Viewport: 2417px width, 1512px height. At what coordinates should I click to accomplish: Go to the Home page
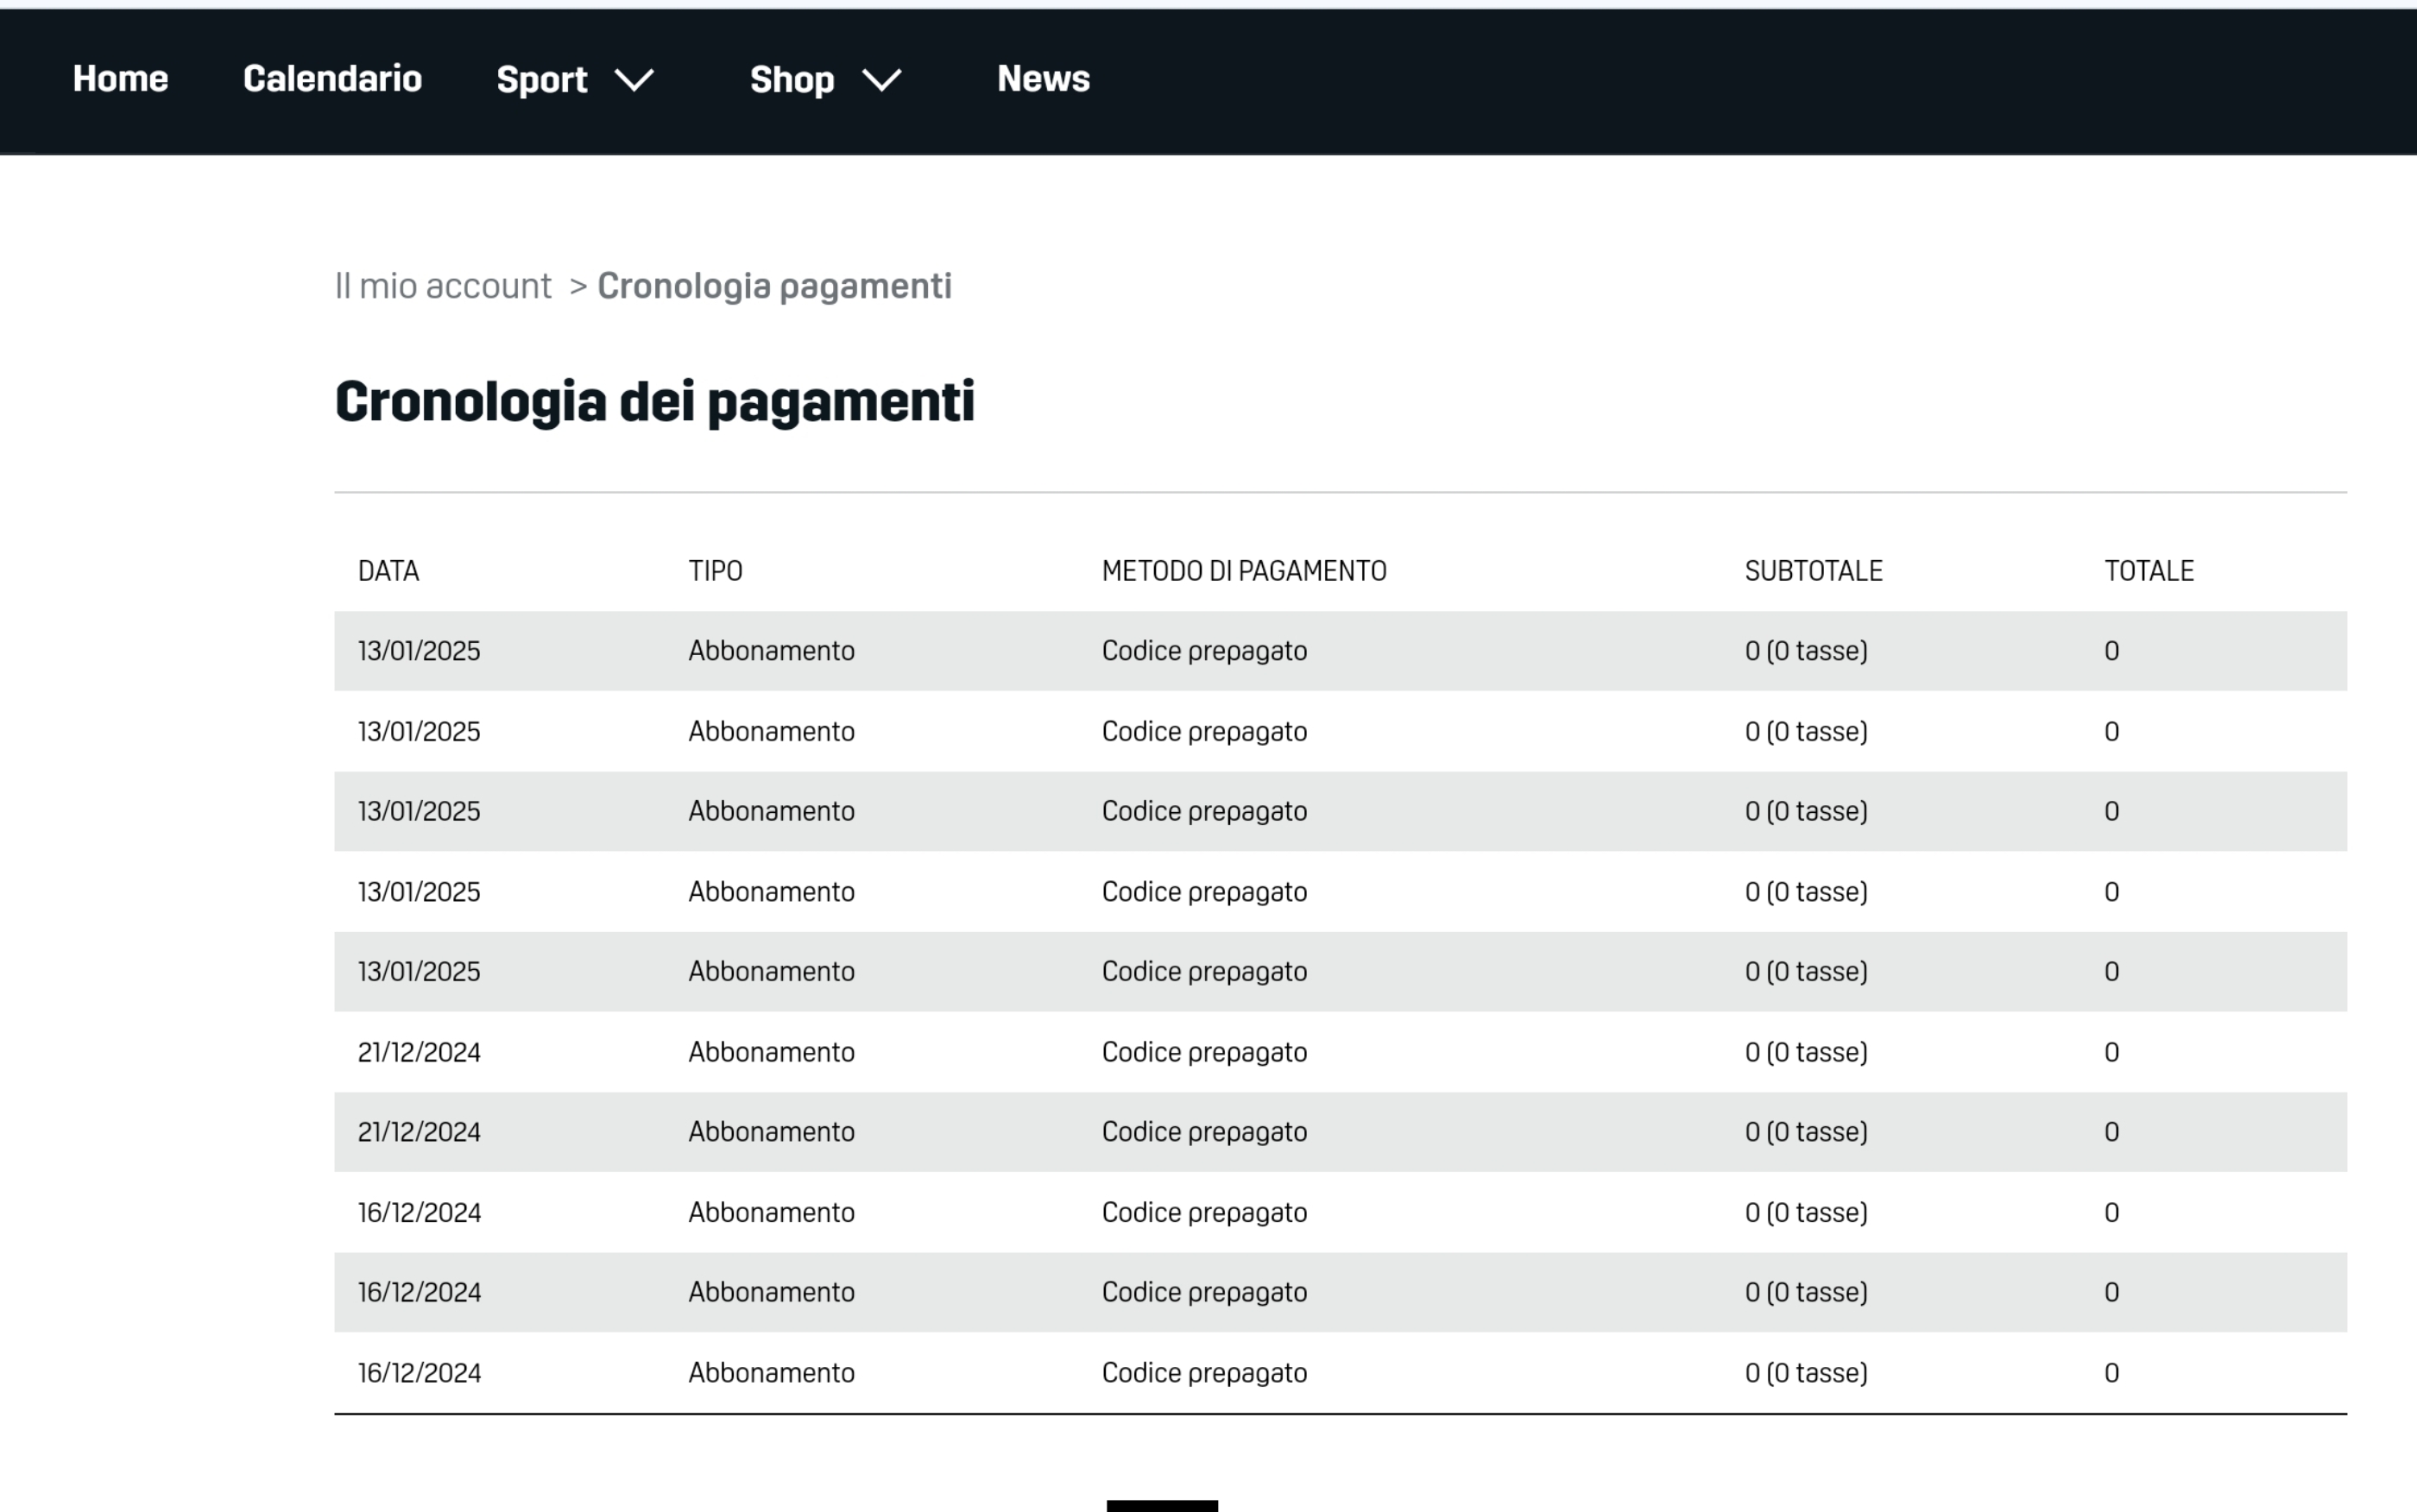[120, 79]
